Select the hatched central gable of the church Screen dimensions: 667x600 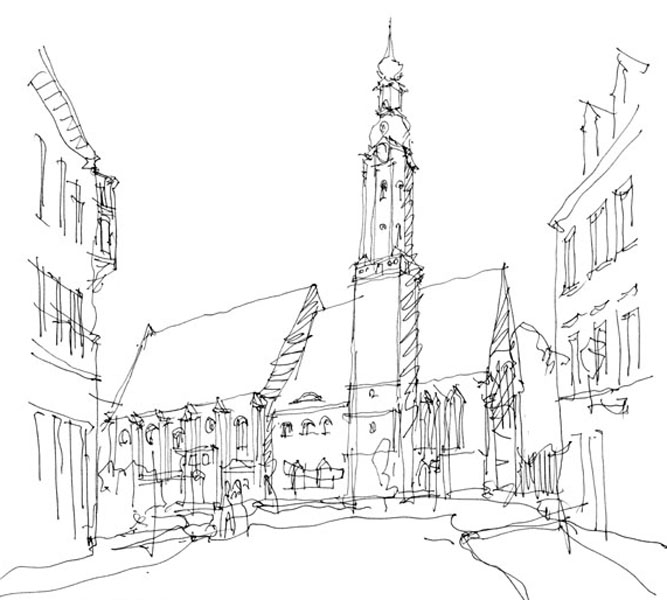pyautogui.click(x=292, y=340)
